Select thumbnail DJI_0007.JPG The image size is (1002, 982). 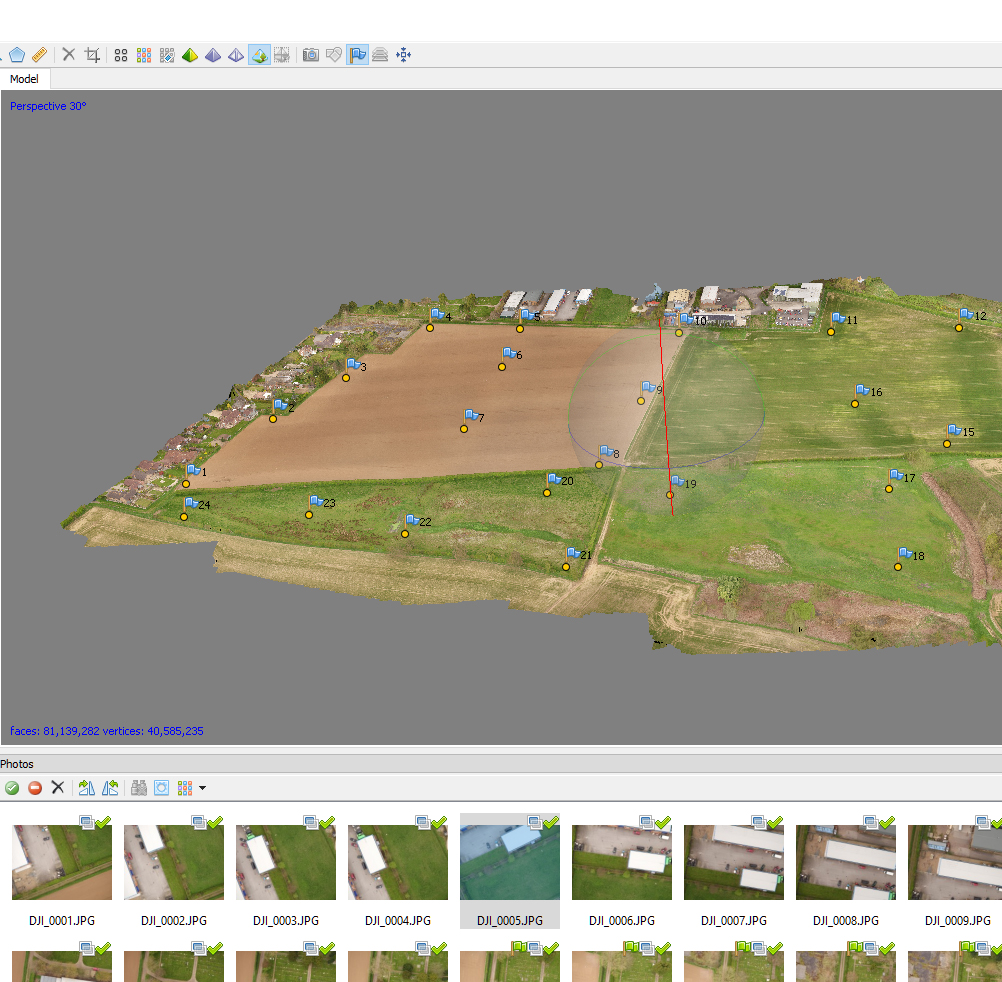coord(734,862)
